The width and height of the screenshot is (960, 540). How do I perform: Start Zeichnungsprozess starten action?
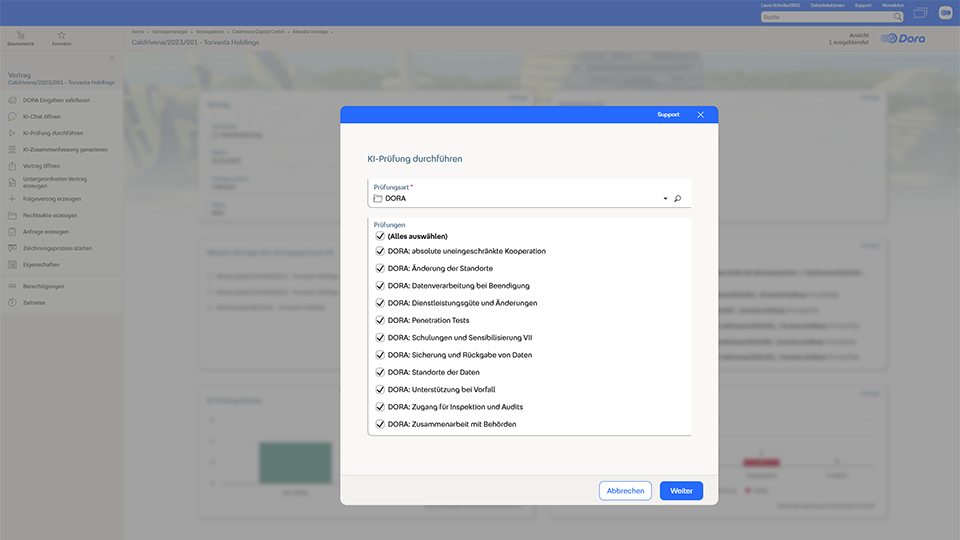[x=57, y=249]
